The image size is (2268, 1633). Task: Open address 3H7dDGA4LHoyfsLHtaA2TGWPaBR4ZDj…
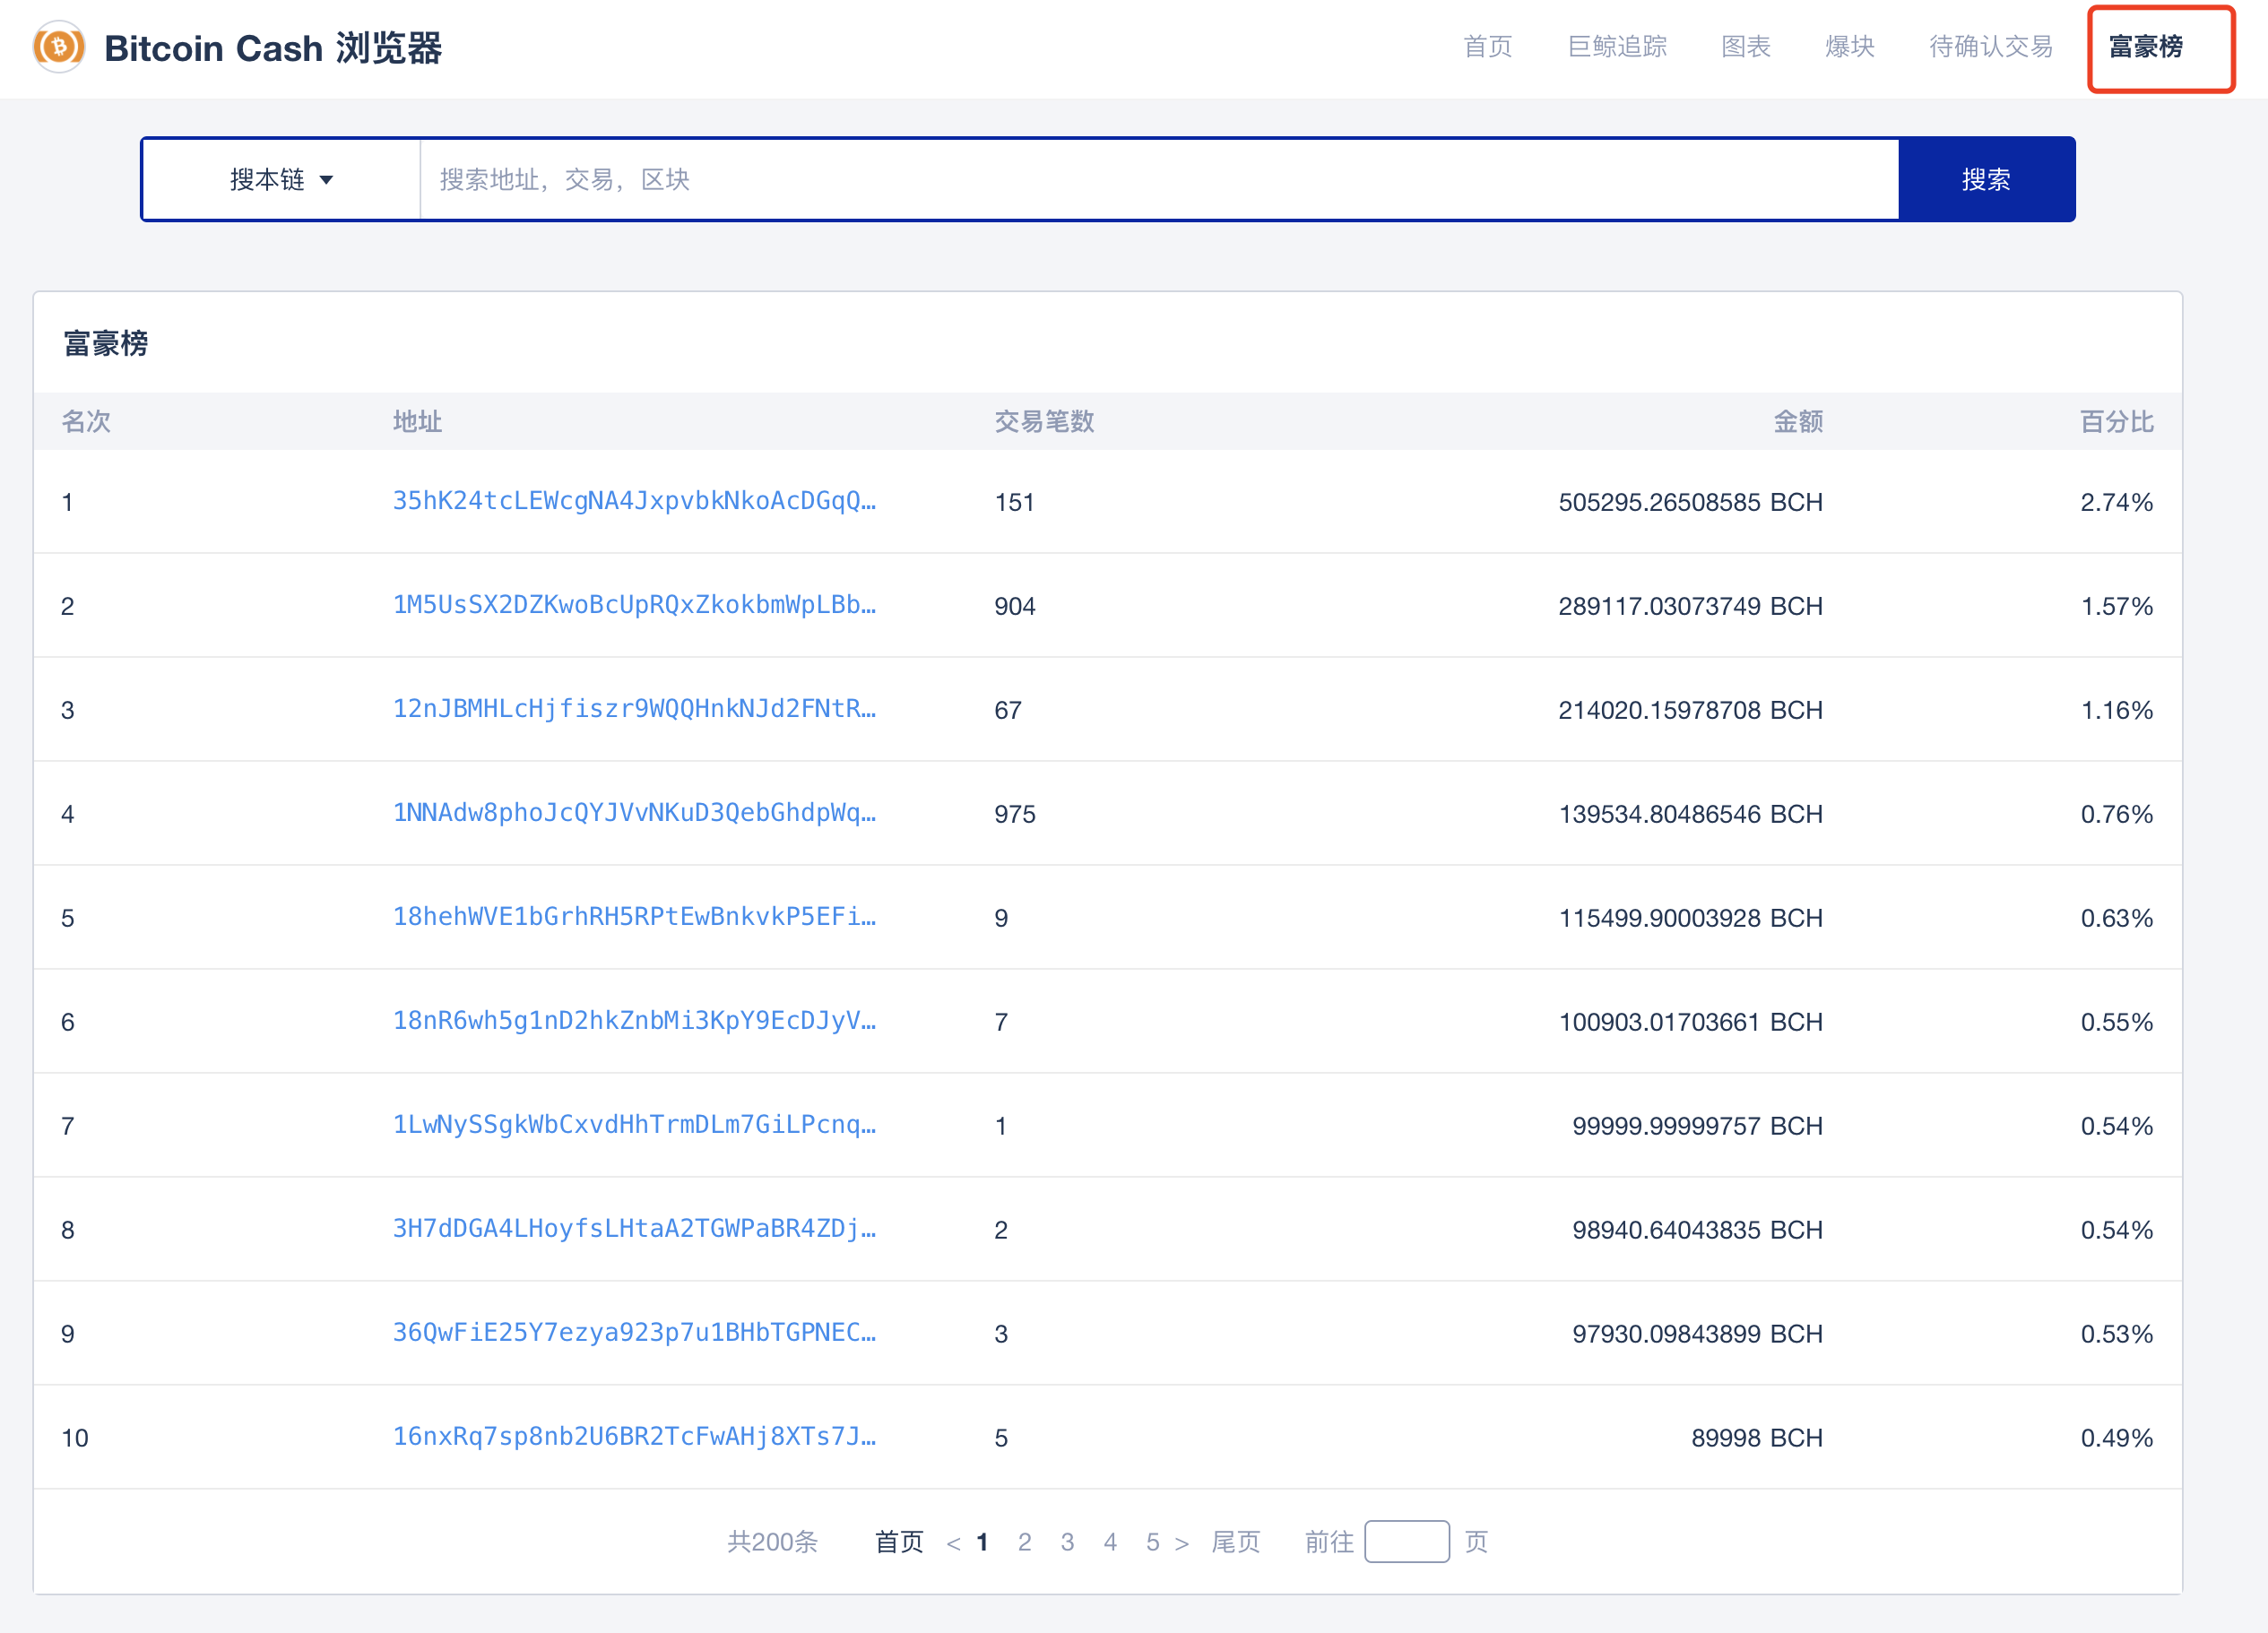634,1229
